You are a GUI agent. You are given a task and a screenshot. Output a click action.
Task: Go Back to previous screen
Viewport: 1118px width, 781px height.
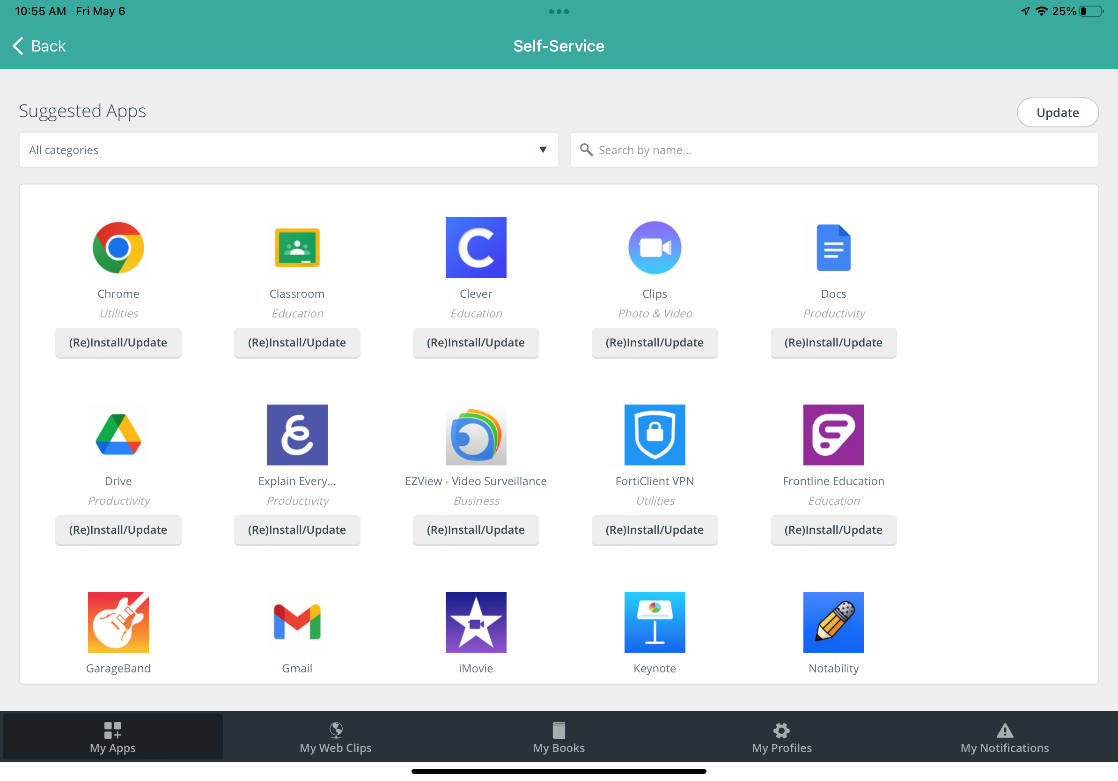pos(39,46)
